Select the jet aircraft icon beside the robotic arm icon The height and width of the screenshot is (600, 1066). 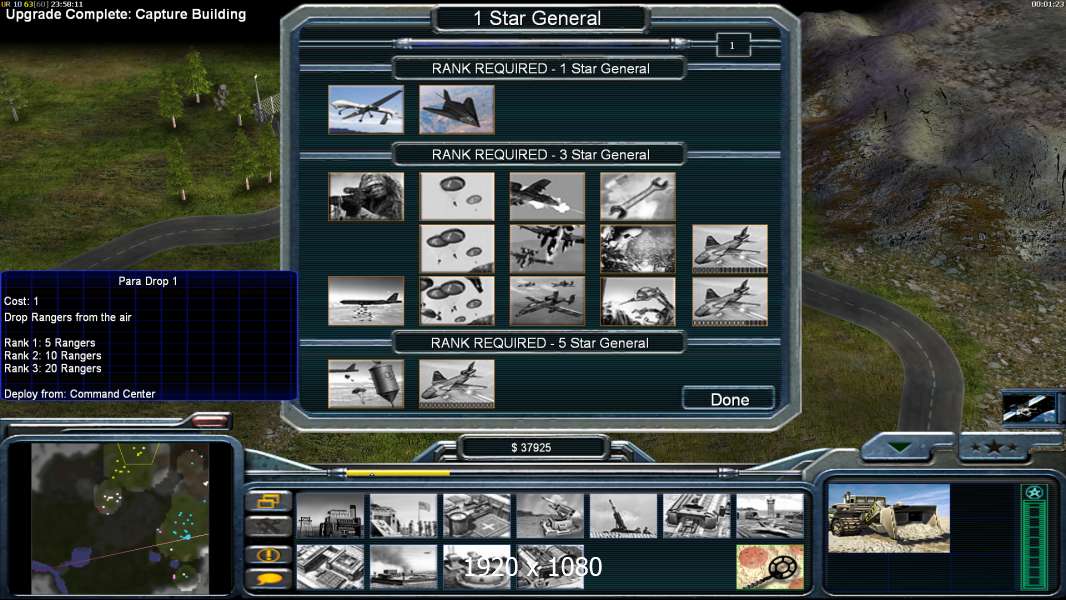729,301
